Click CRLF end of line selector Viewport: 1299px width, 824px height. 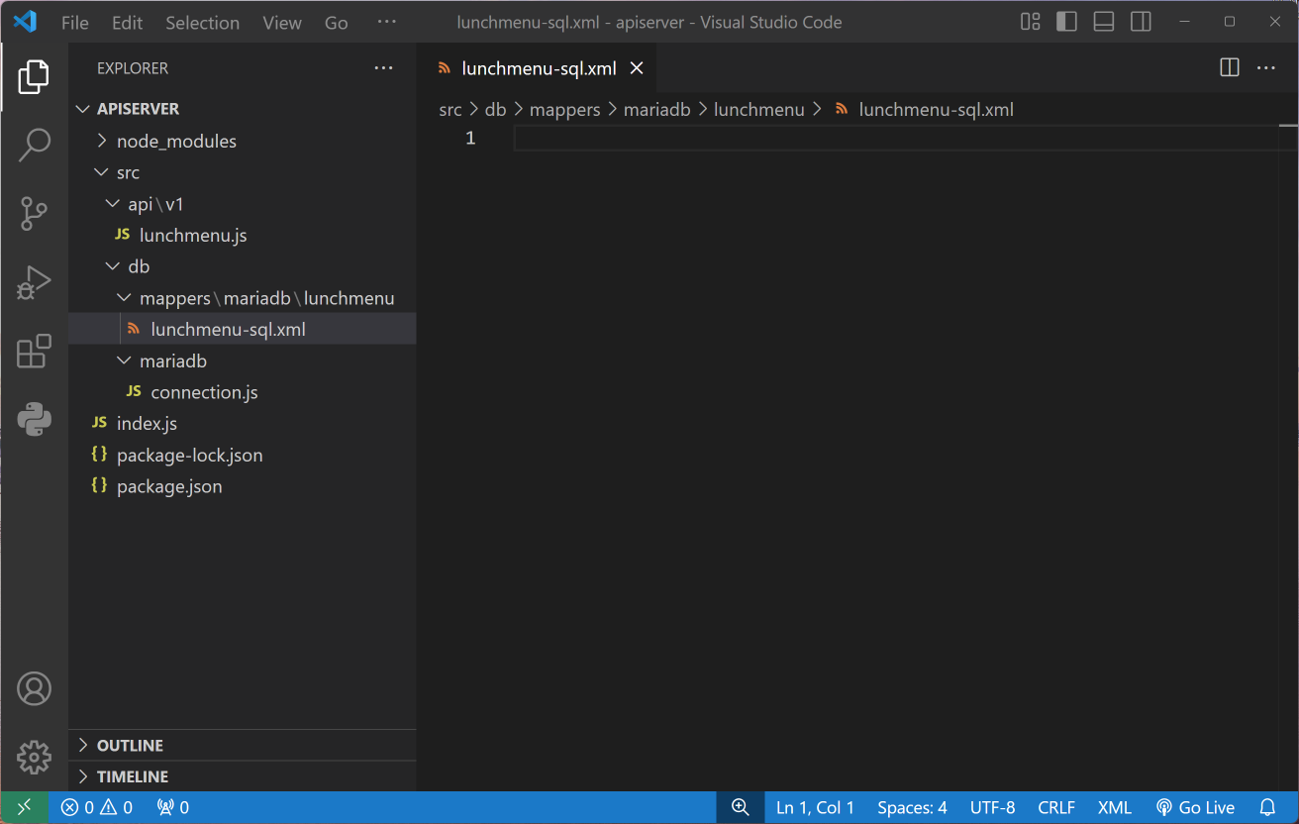tap(1056, 807)
